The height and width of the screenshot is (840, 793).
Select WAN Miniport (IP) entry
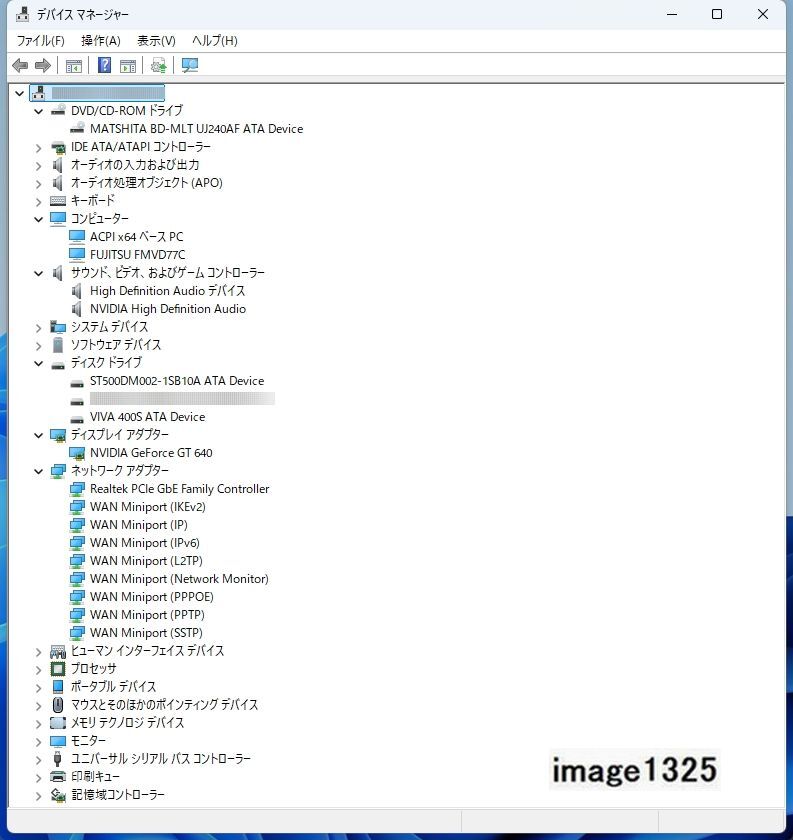click(139, 525)
